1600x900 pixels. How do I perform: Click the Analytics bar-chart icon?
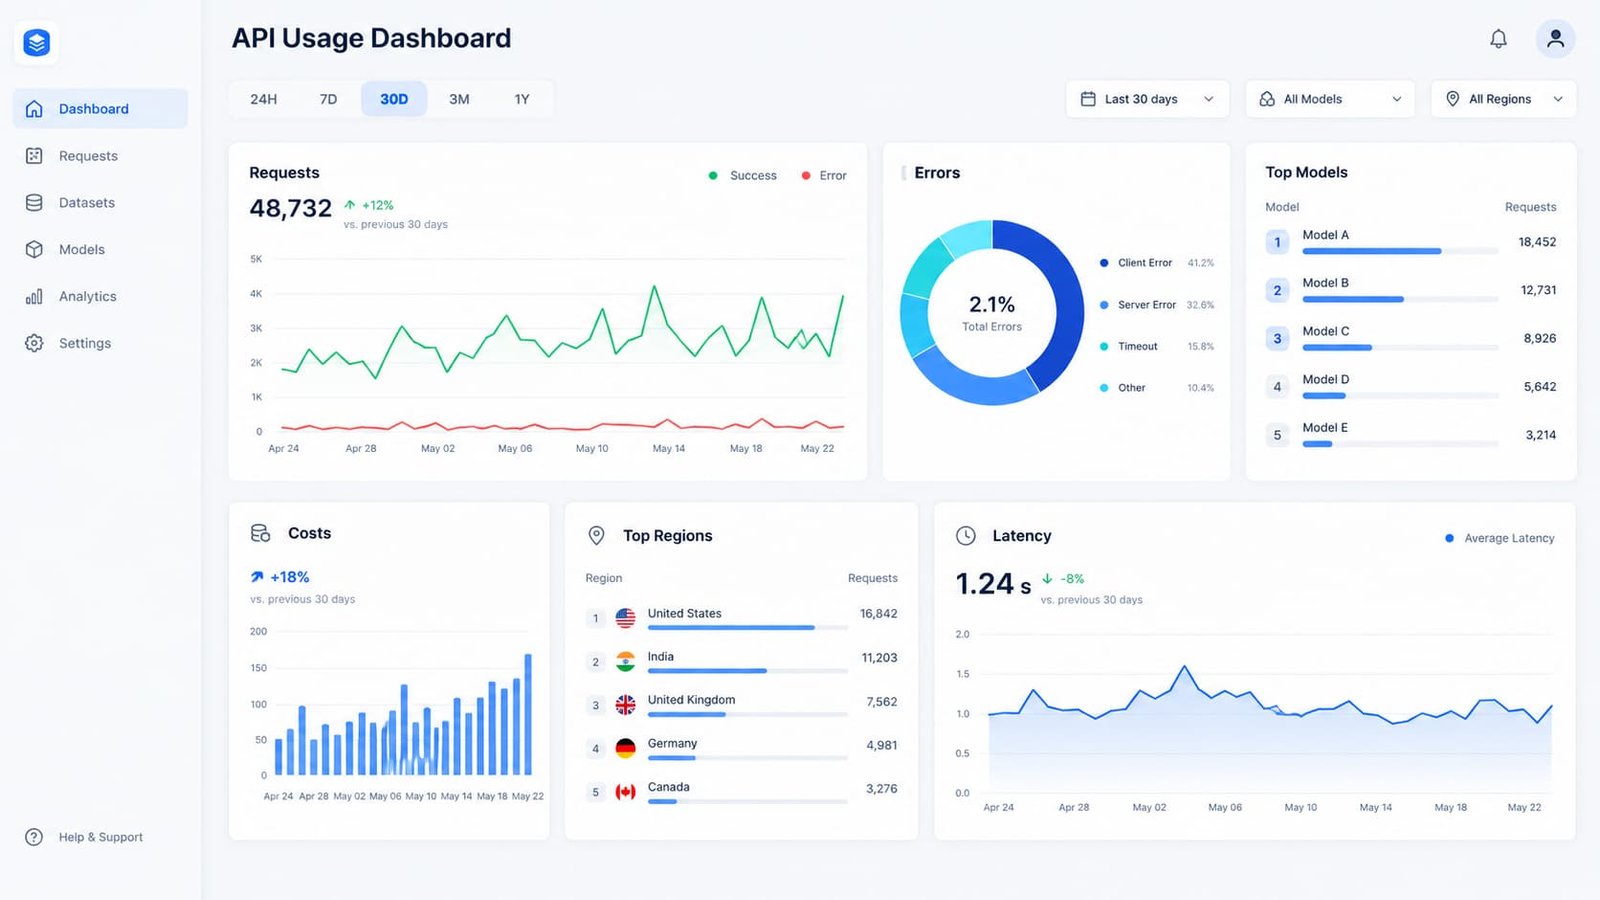pos(34,297)
